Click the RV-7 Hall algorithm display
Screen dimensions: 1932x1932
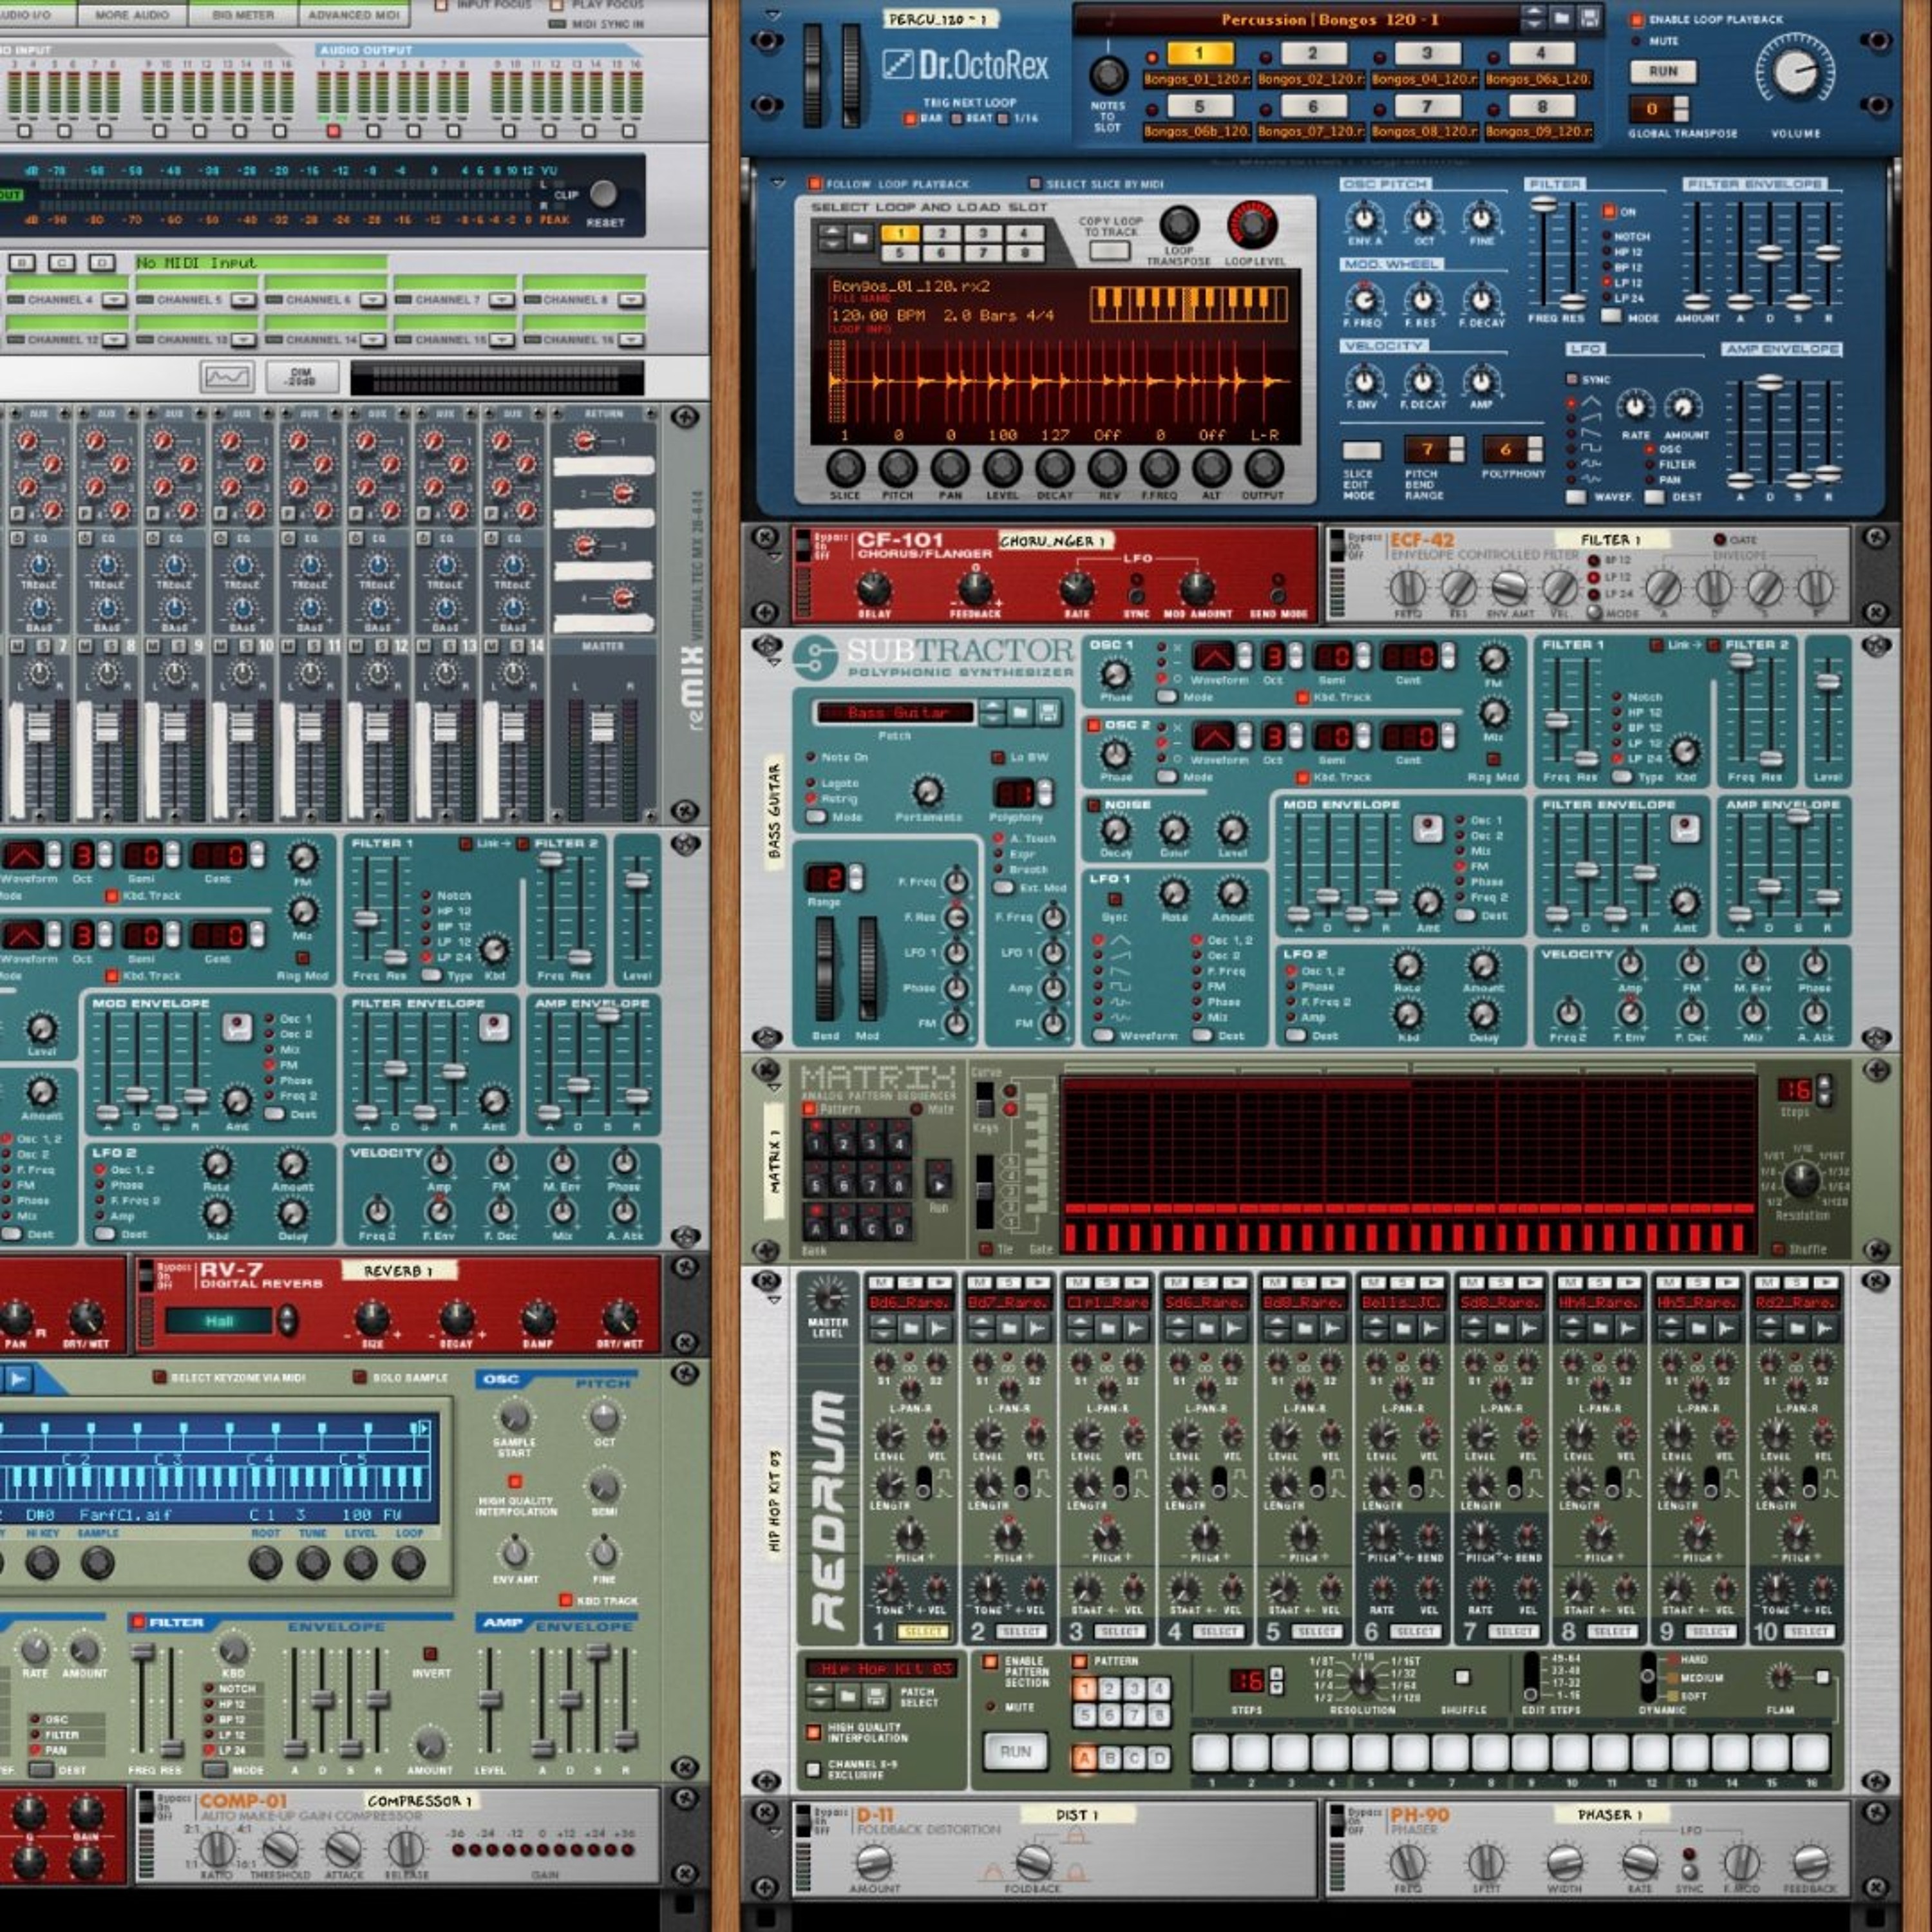219,1321
